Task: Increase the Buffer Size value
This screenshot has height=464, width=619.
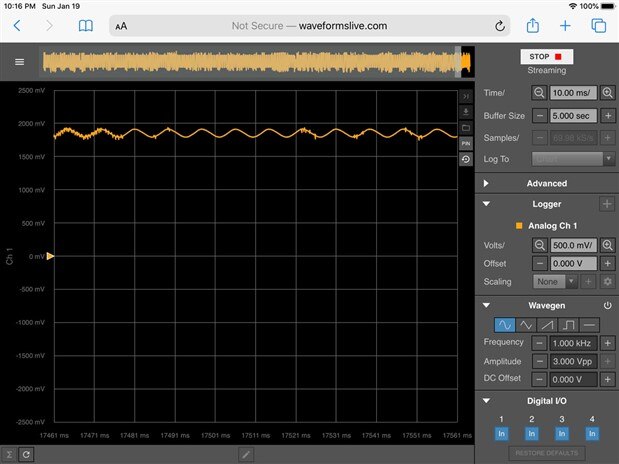Action: [x=607, y=116]
